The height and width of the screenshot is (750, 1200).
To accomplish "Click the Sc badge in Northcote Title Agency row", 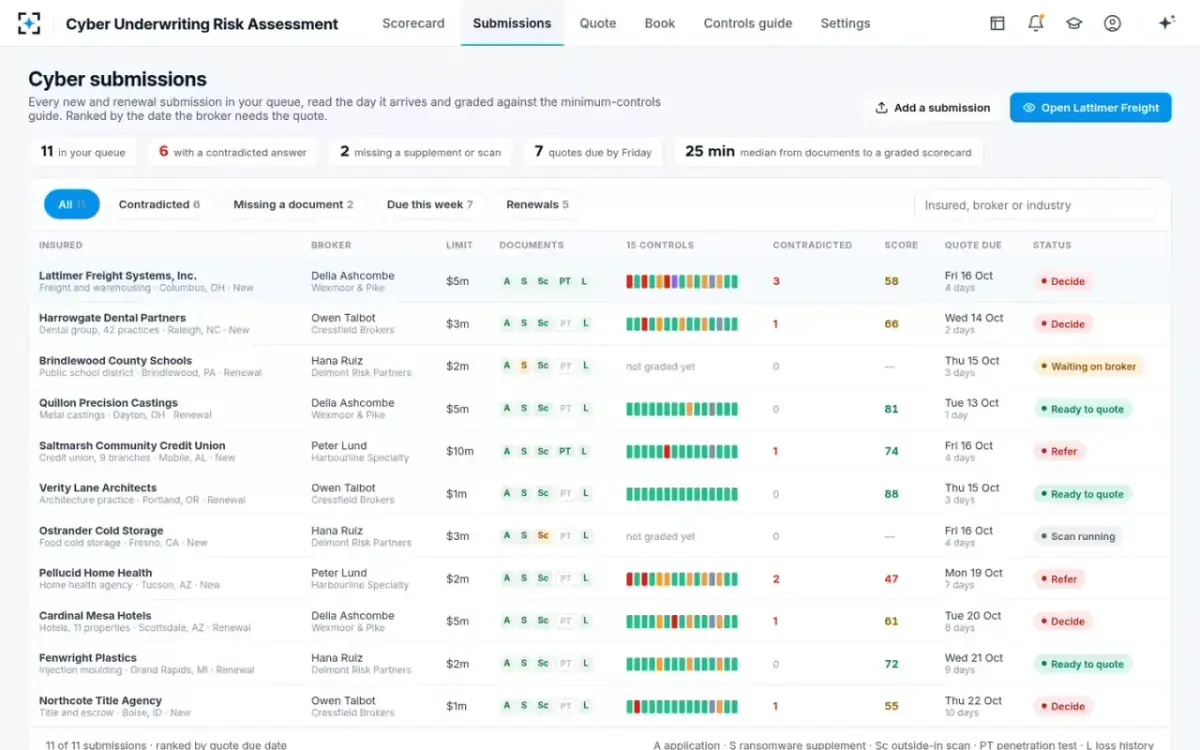I will [543, 707].
